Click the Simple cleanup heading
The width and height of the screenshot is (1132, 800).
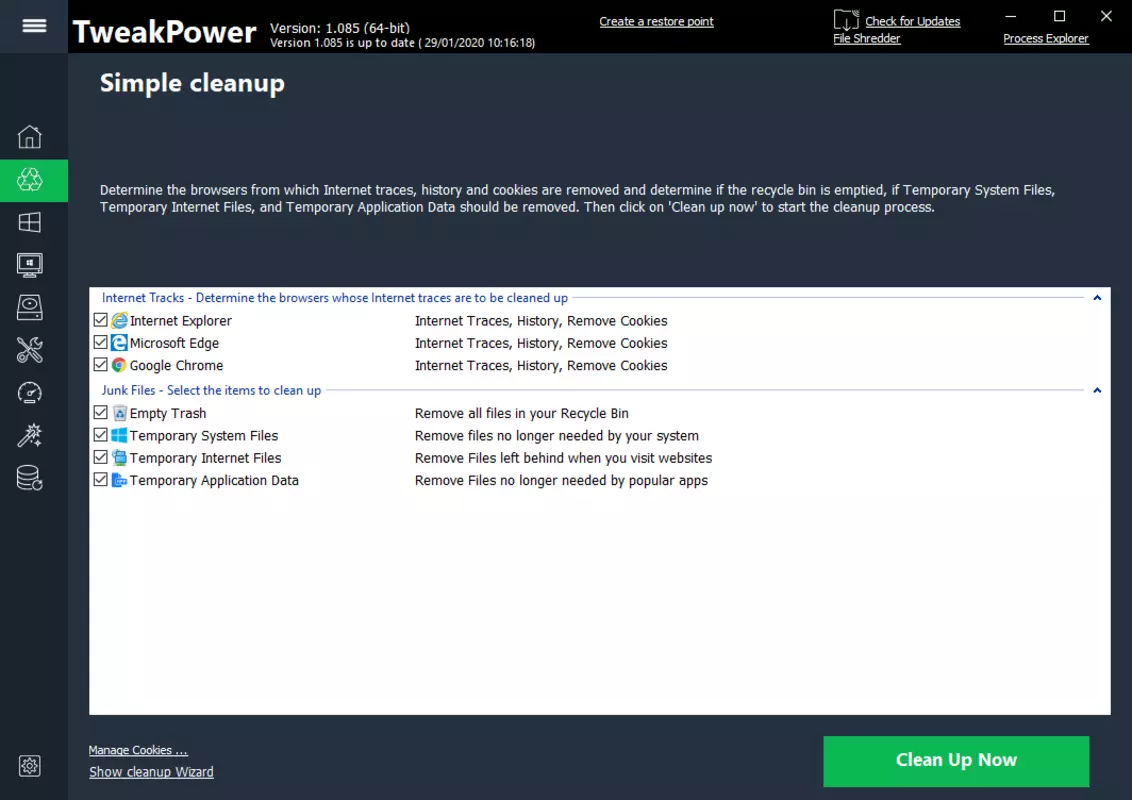192,83
